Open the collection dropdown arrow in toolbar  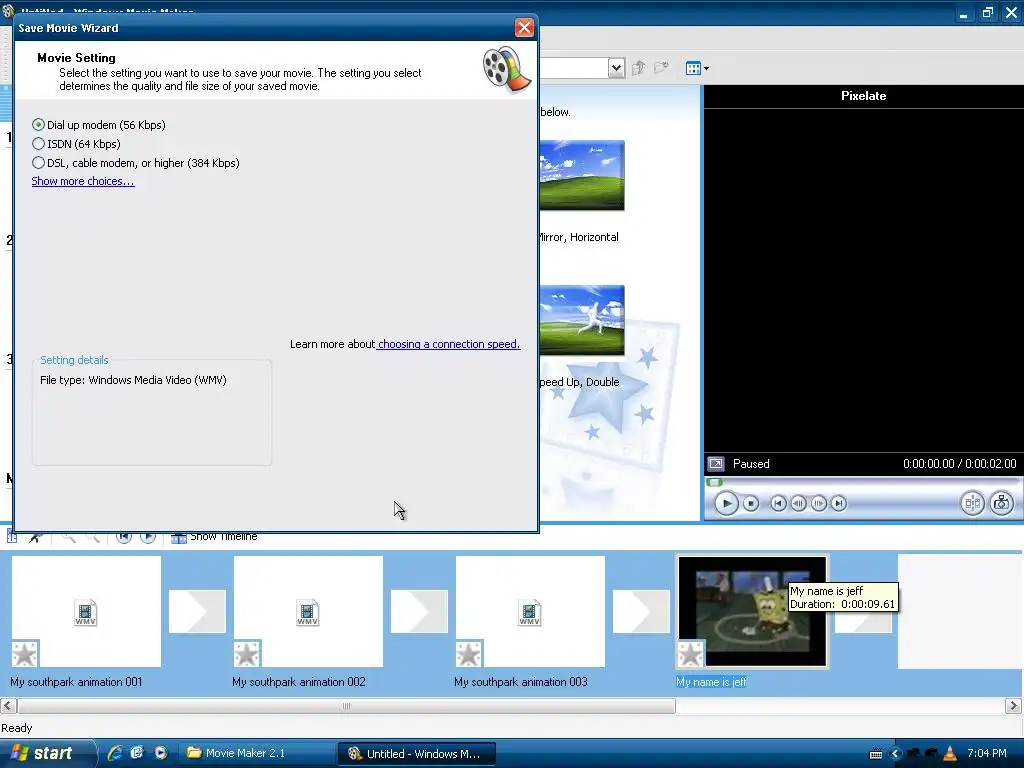tap(616, 68)
